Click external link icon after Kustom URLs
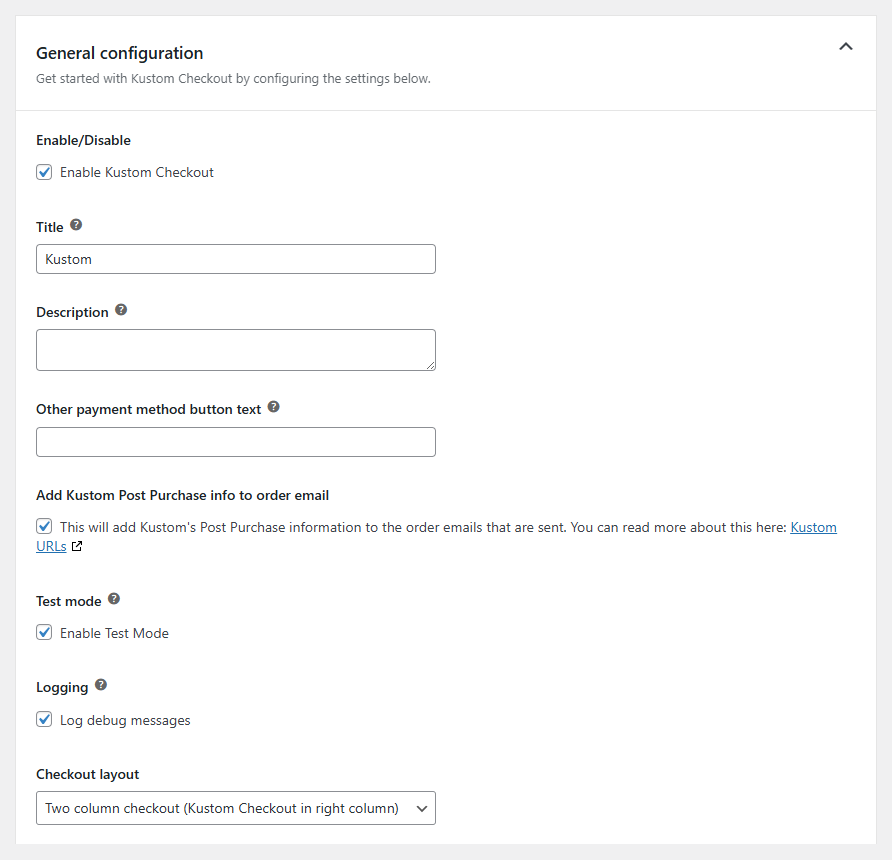 [x=77, y=547]
